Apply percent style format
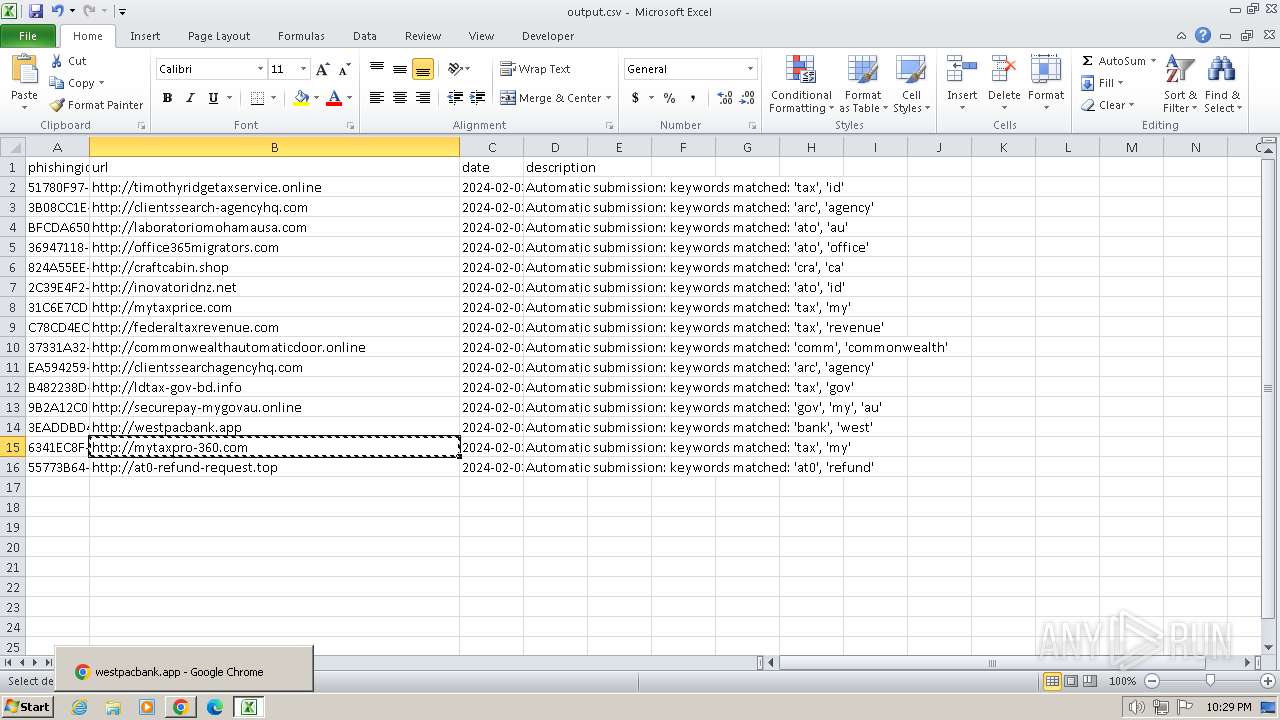The height and width of the screenshot is (720, 1280). pyautogui.click(x=669, y=98)
